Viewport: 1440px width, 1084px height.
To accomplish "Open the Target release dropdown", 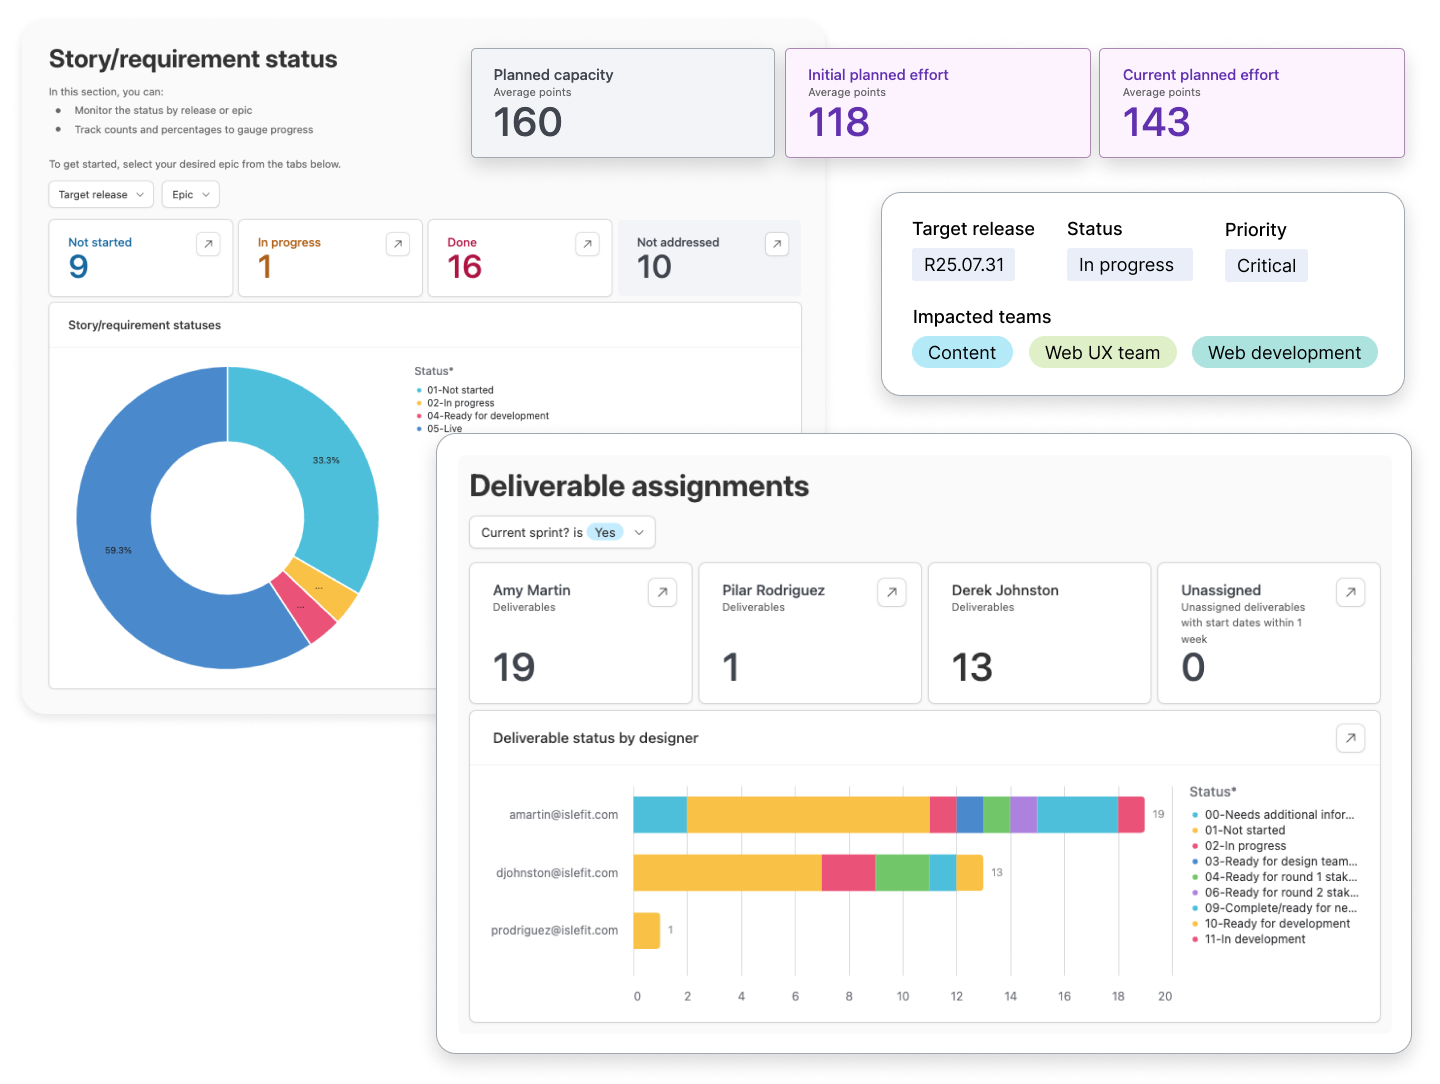I will click(x=101, y=194).
